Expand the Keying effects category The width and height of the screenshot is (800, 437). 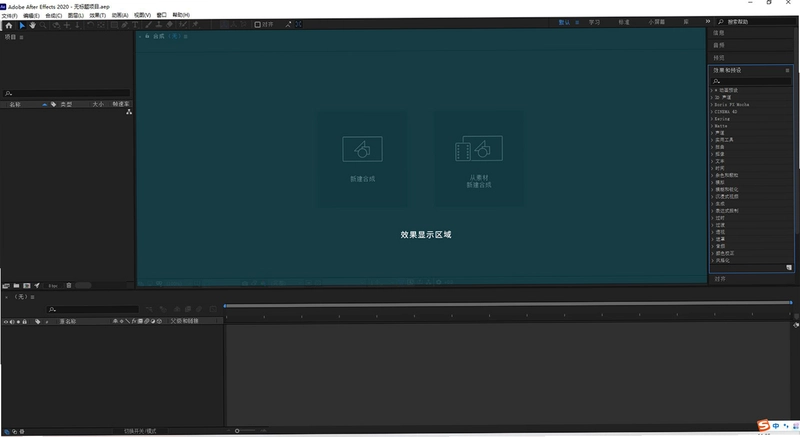(712, 119)
